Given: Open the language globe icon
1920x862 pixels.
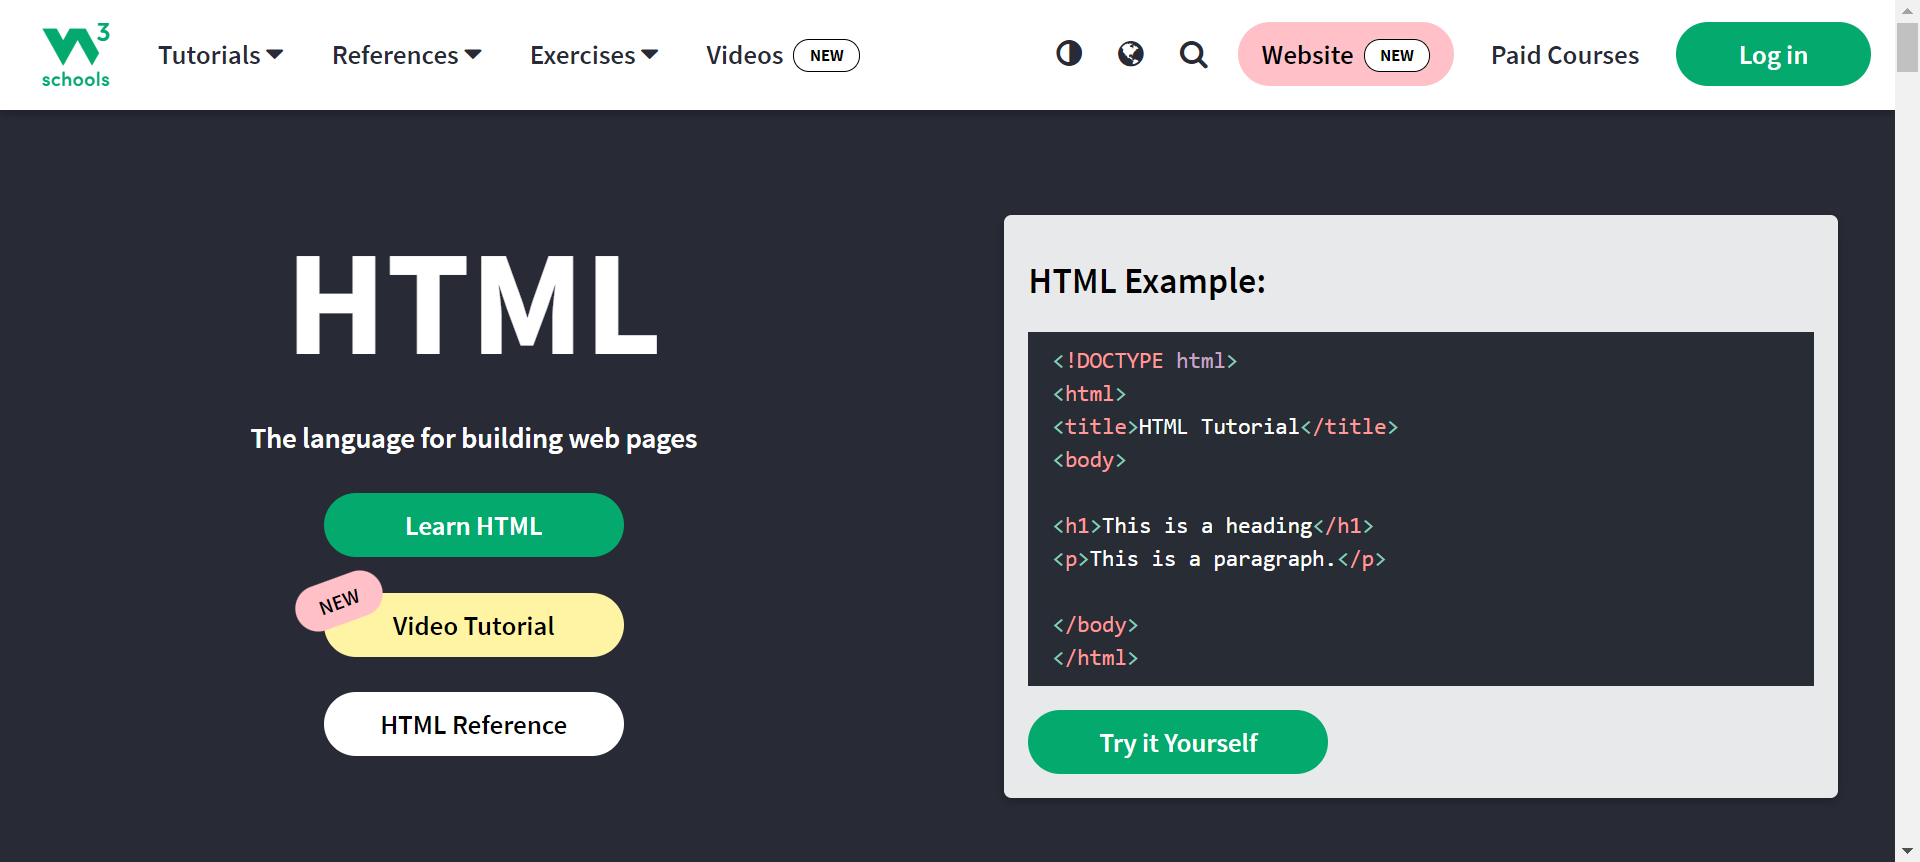Looking at the screenshot, I should pos(1131,53).
